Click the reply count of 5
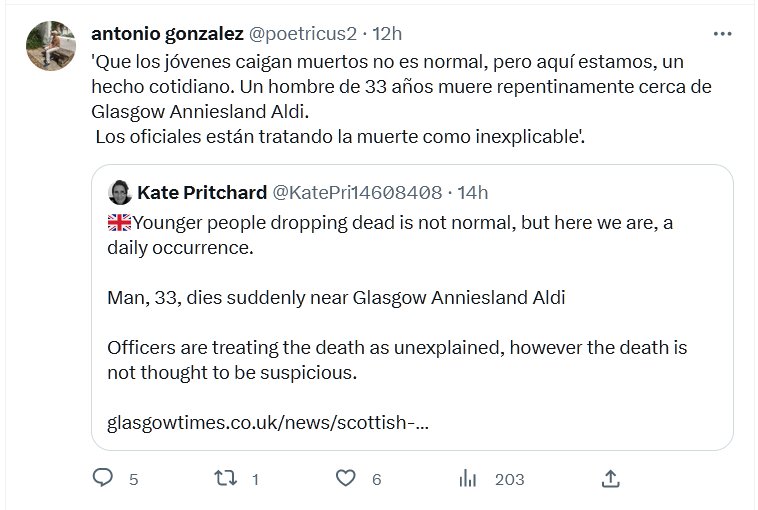Screen dimensions: 758x510 coord(134,480)
